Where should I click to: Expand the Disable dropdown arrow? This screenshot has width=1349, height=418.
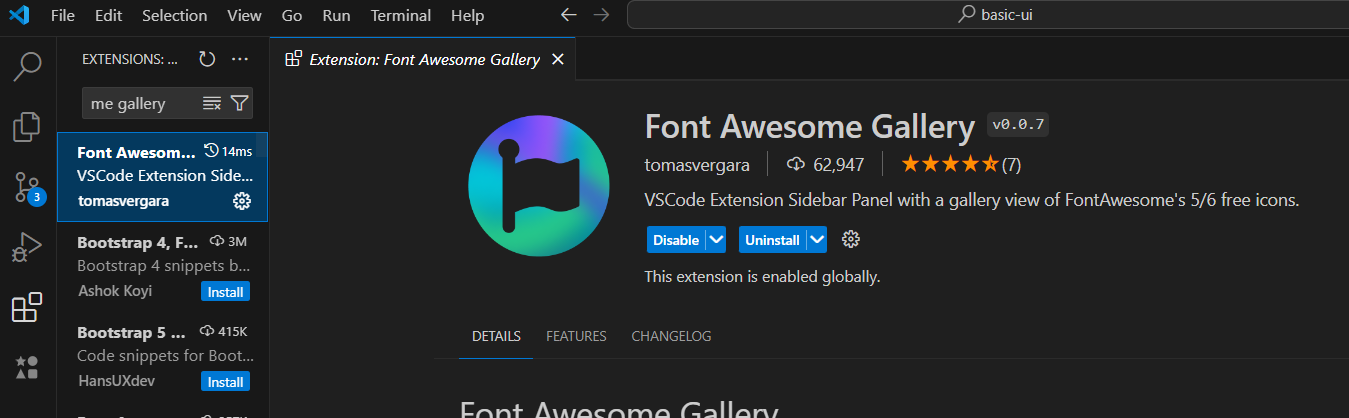coord(716,240)
